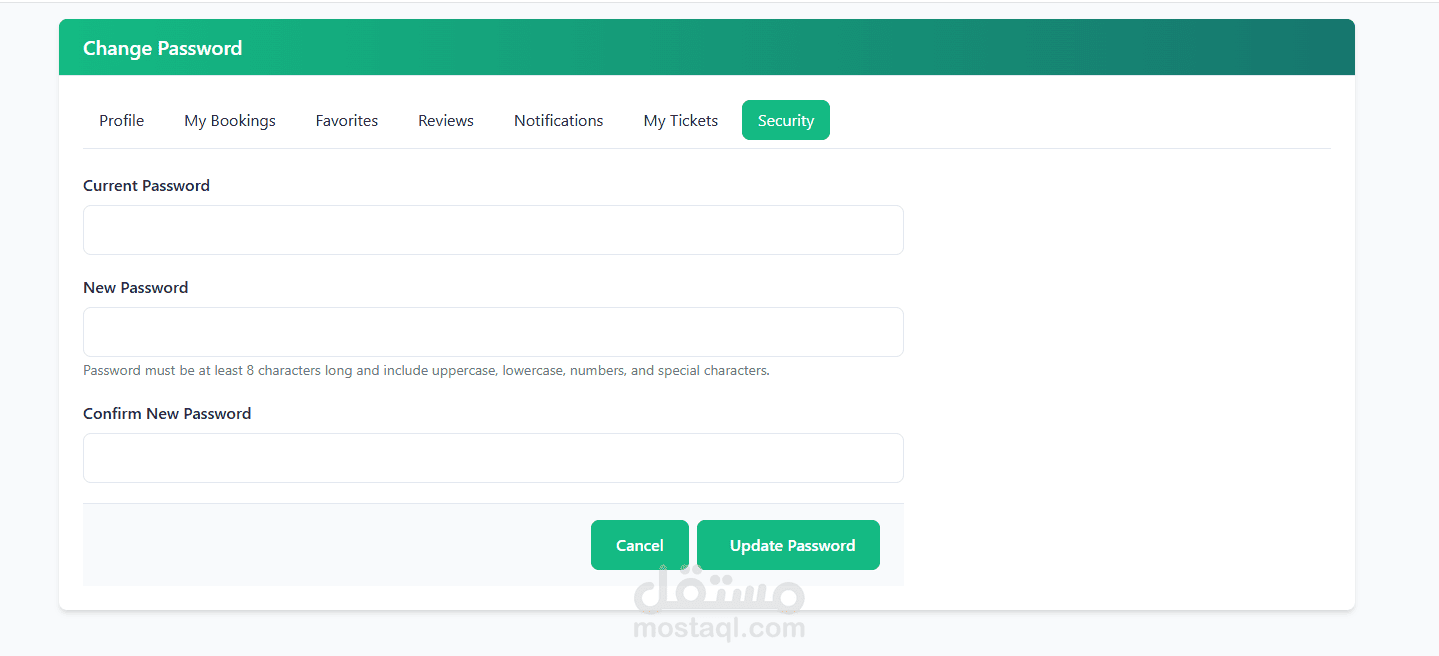Click the mostaql.com watermark text

tap(719, 628)
